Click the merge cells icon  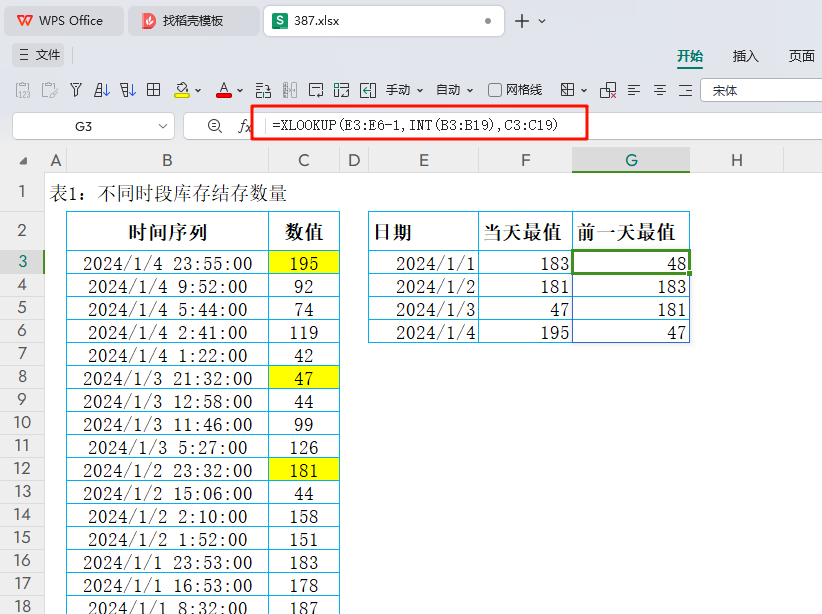pyautogui.click(x=341, y=90)
